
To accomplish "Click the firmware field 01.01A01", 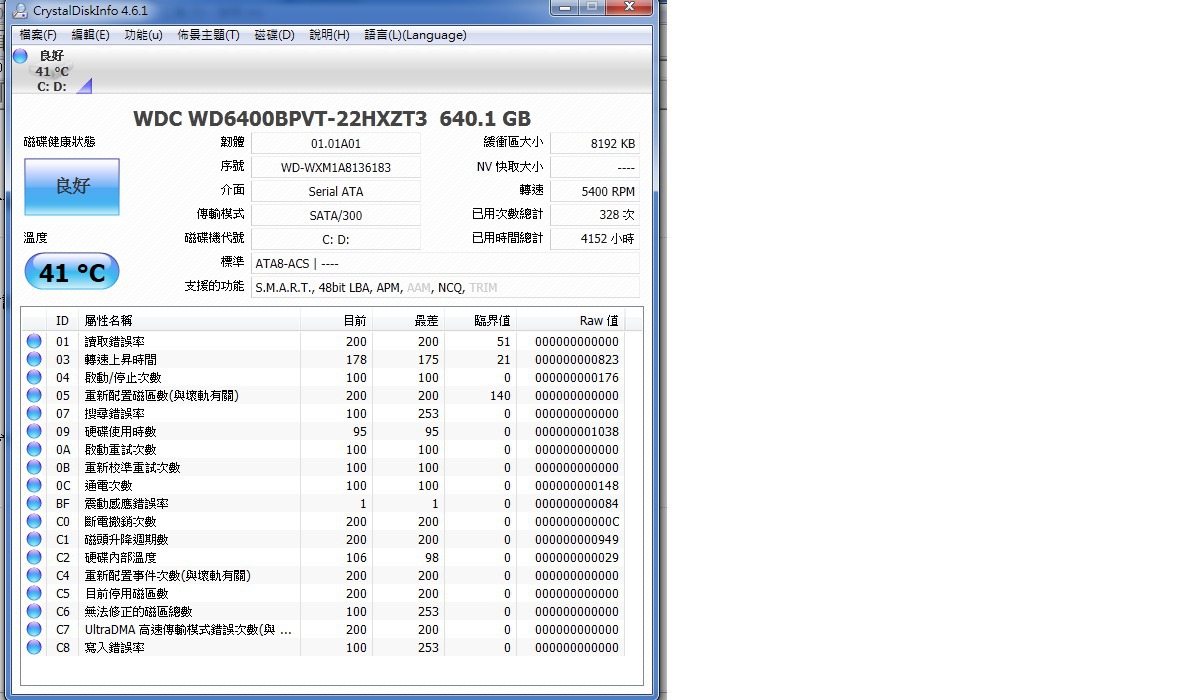I will 336,143.
